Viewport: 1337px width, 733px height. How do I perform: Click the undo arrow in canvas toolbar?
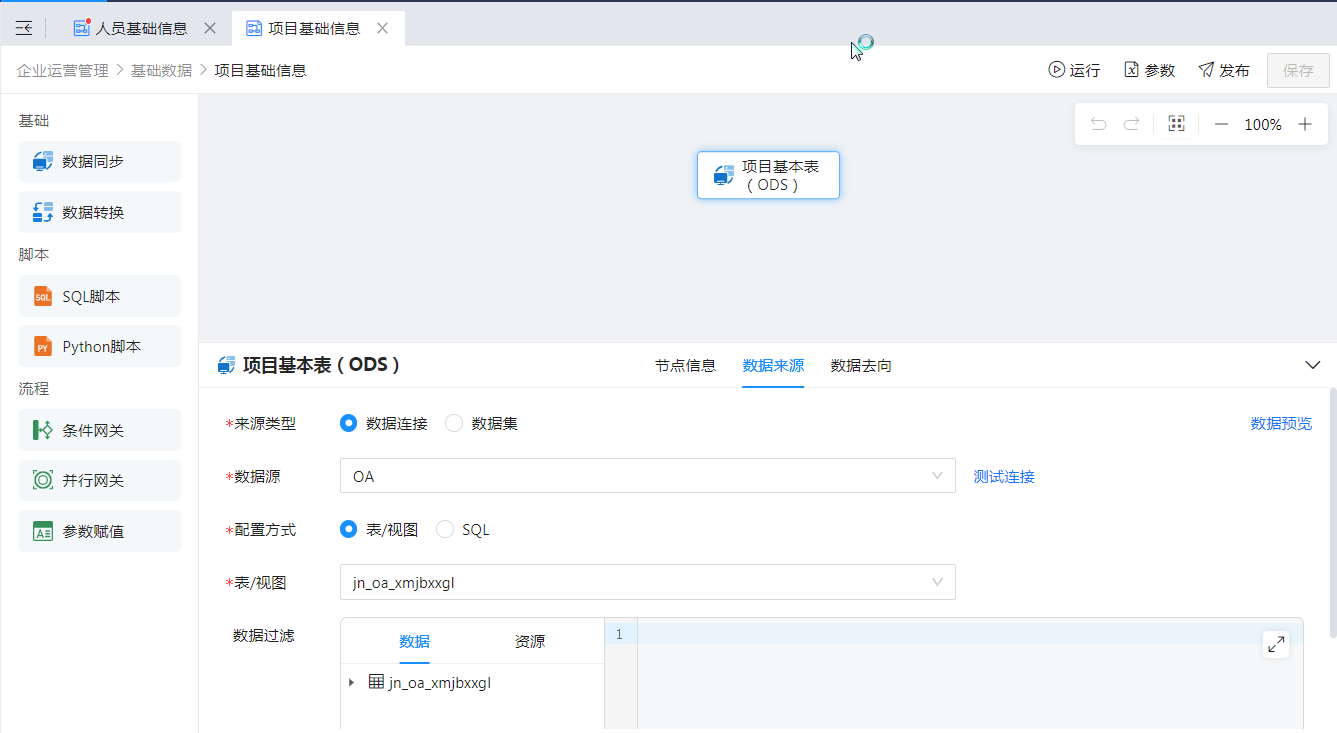(1098, 124)
